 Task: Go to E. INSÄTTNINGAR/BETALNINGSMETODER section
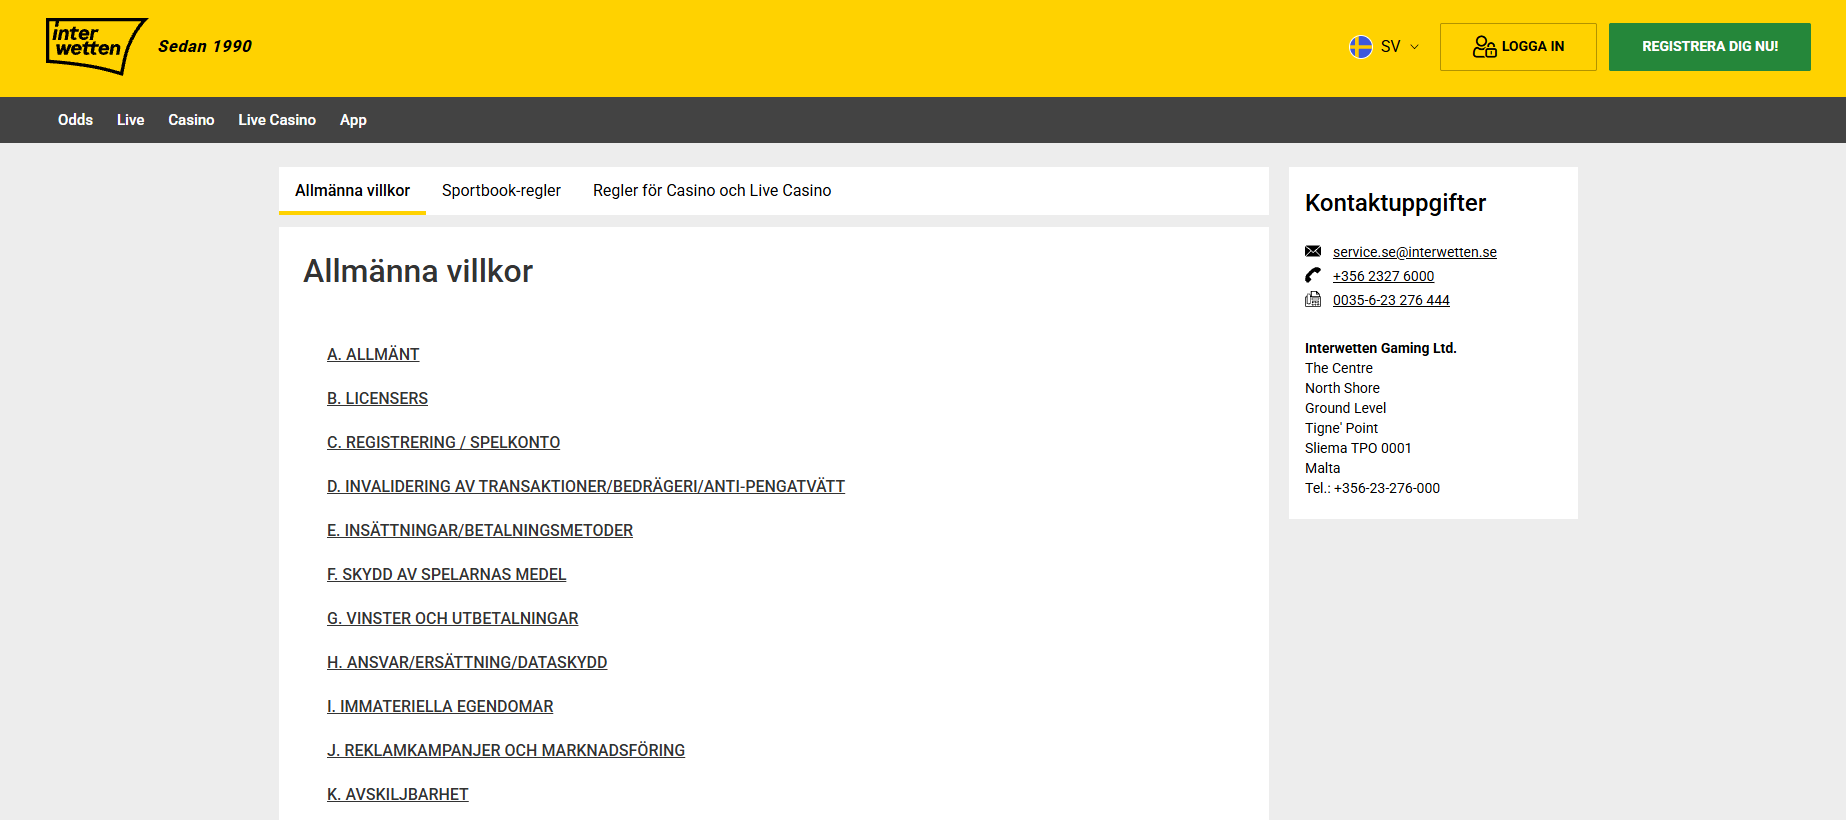click(x=480, y=530)
